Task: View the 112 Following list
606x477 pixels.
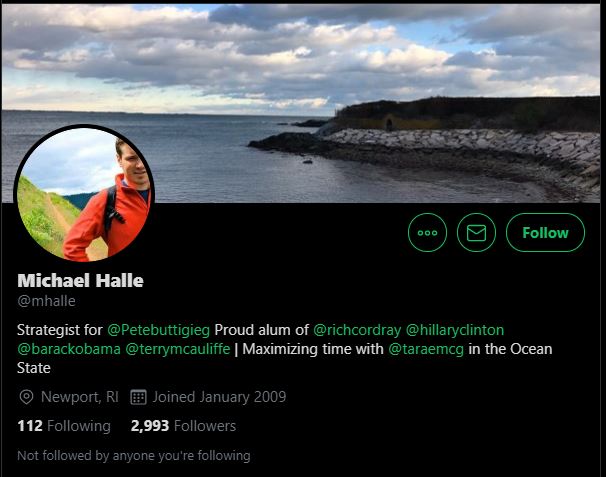Action: [64, 426]
